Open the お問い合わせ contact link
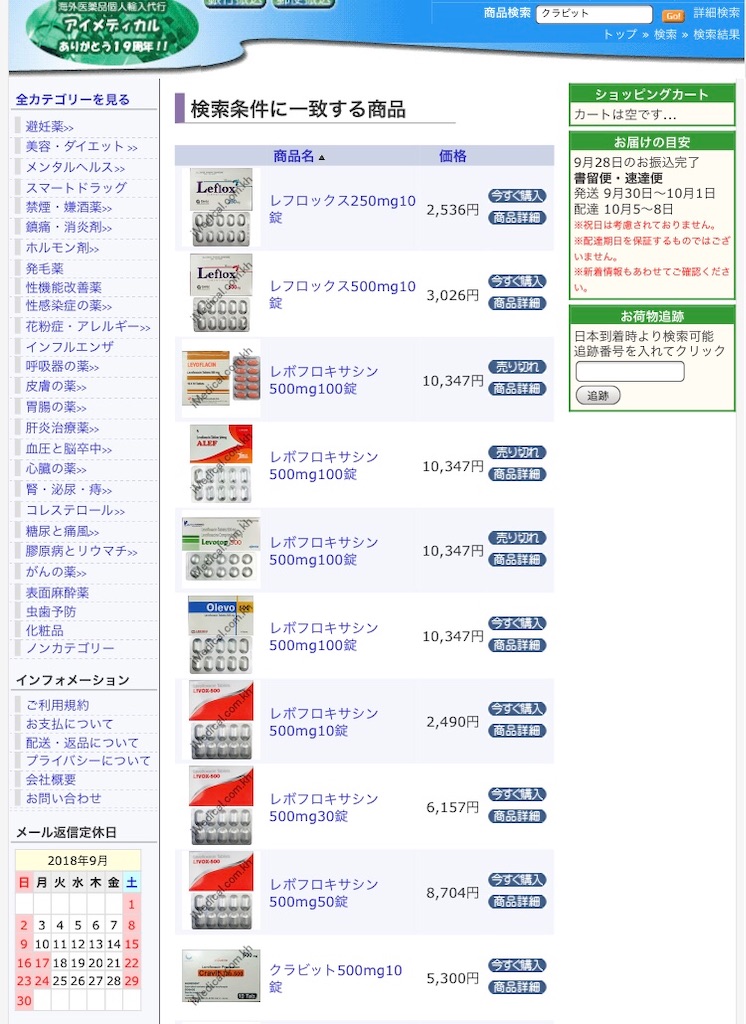Image resolution: width=746 pixels, height=1024 pixels. click(x=63, y=798)
